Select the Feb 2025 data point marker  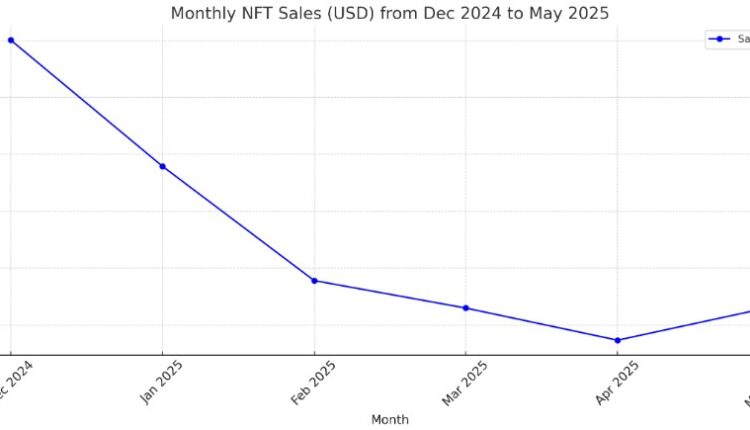pyautogui.click(x=314, y=281)
